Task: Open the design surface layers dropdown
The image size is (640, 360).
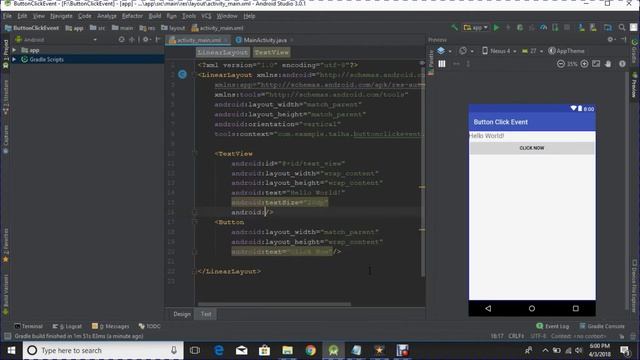Action: tap(444, 51)
